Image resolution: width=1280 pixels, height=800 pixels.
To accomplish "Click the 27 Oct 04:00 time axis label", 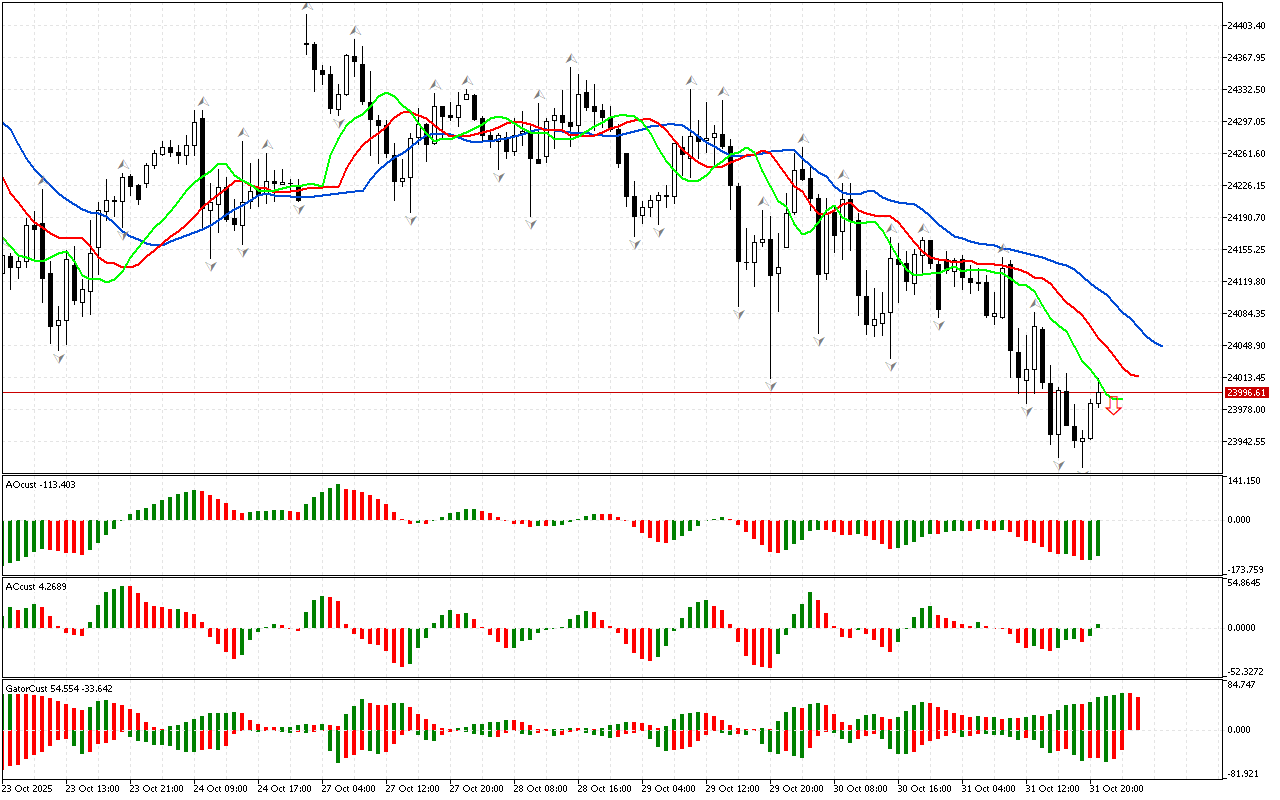I will [x=348, y=789].
